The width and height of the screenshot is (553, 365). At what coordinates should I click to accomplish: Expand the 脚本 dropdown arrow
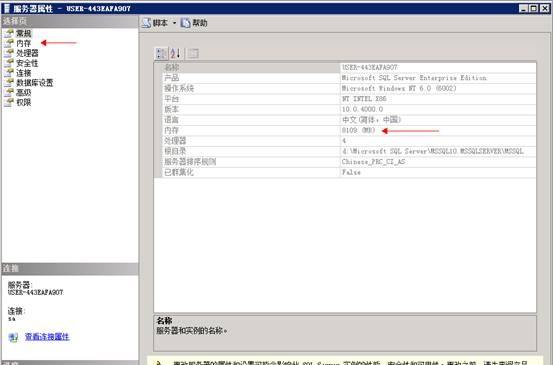174,23
